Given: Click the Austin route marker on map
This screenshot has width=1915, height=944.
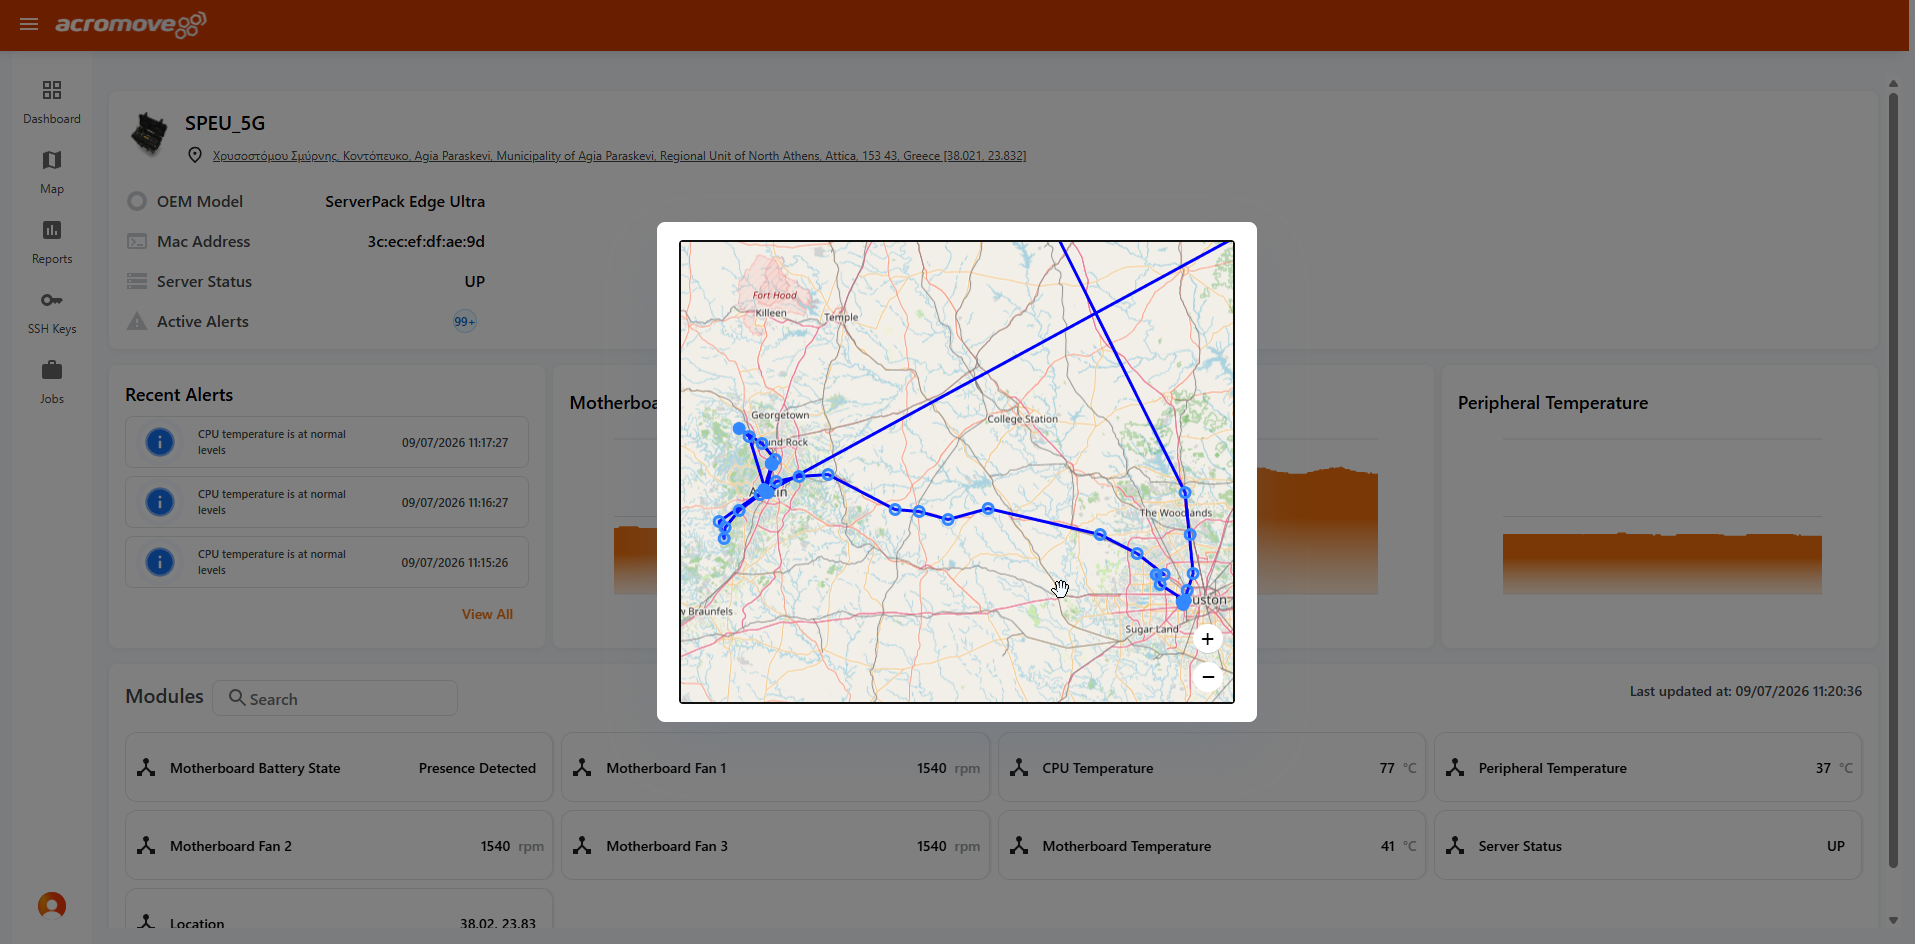Looking at the screenshot, I should pyautogui.click(x=765, y=491).
